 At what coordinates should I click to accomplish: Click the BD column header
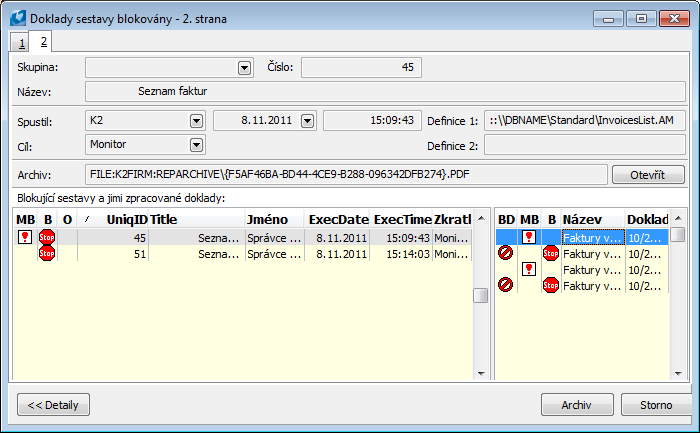click(507, 219)
